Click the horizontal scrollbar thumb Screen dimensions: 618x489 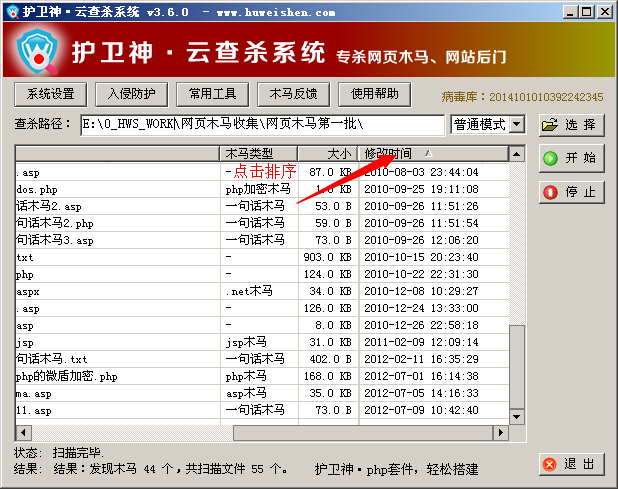(363, 432)
